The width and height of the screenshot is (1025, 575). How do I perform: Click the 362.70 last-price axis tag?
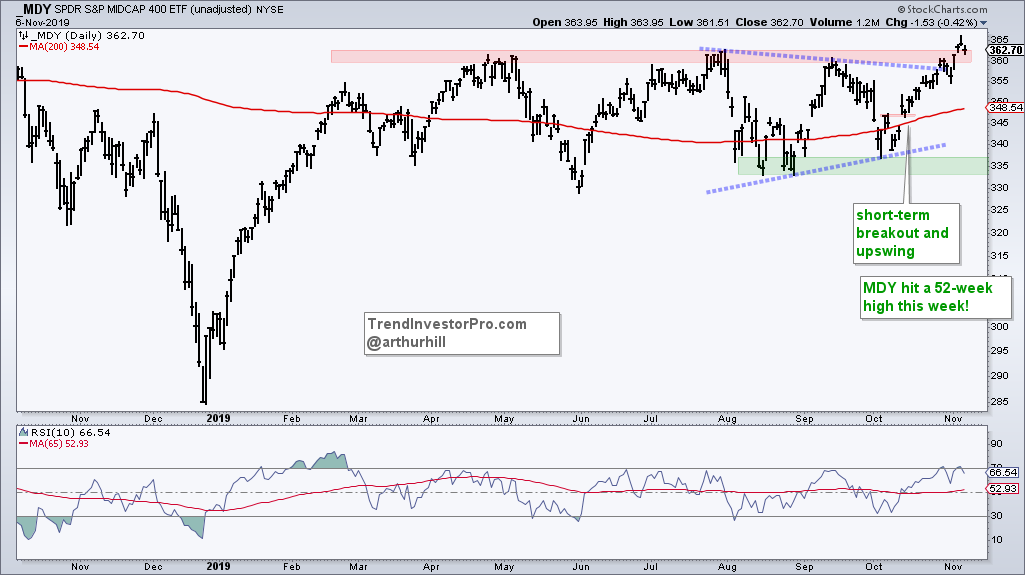point(1005,50)
